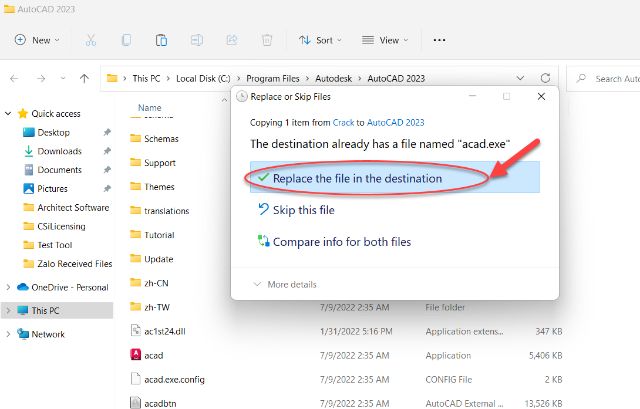Open the New item dropdown
Screen dimensions: 640x409
click(37, 40)
